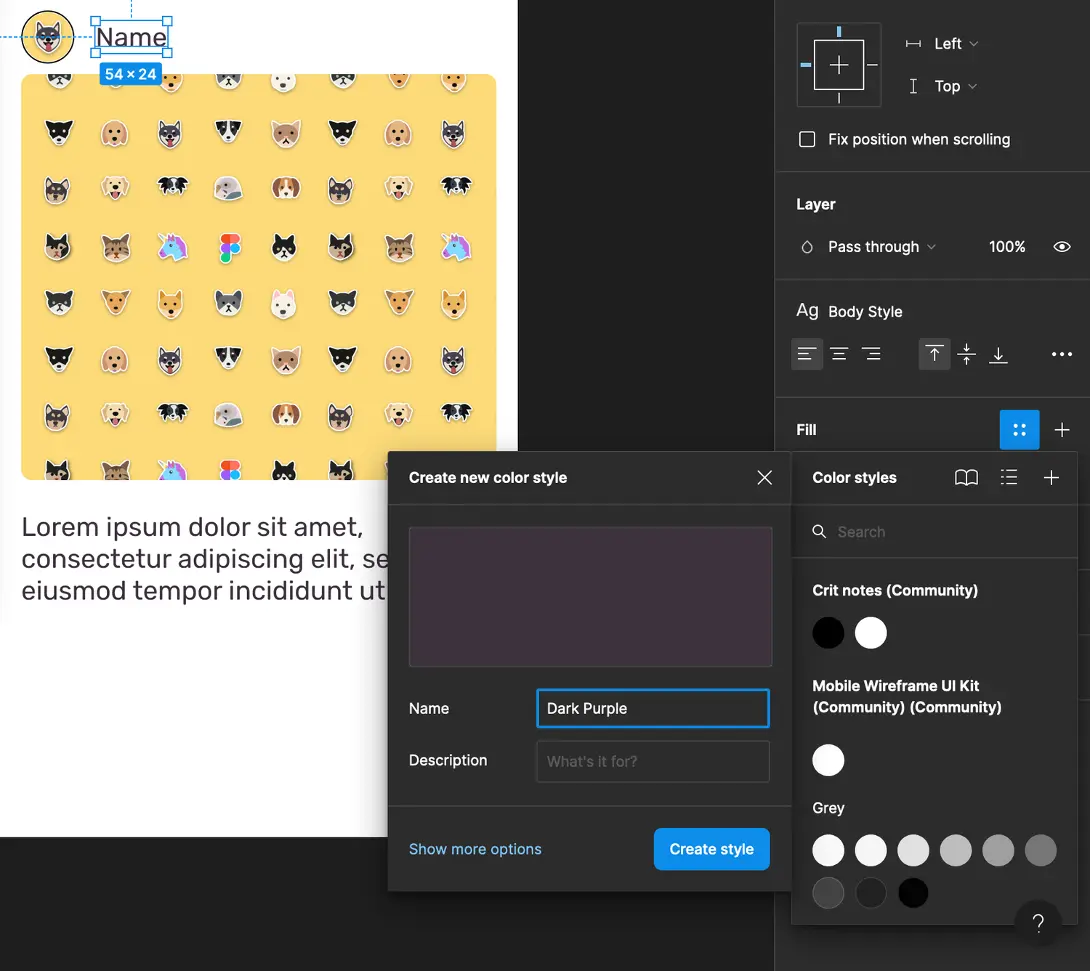The height and width of the screenshot is (971, 1090).
Task: Click the Layer section label
Action: pyautogui.click(x=815, y=204)
